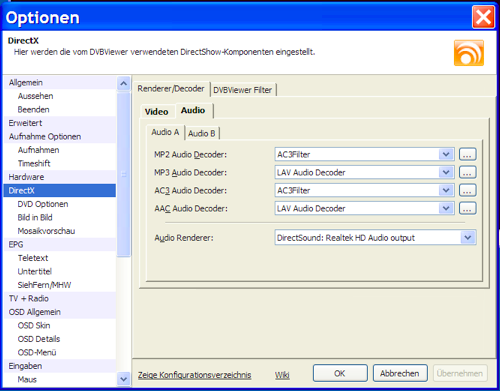Open MP3 Audio Decoder configuration button
The height and width of the screenshot is (391, 500).
pos(467,172)
